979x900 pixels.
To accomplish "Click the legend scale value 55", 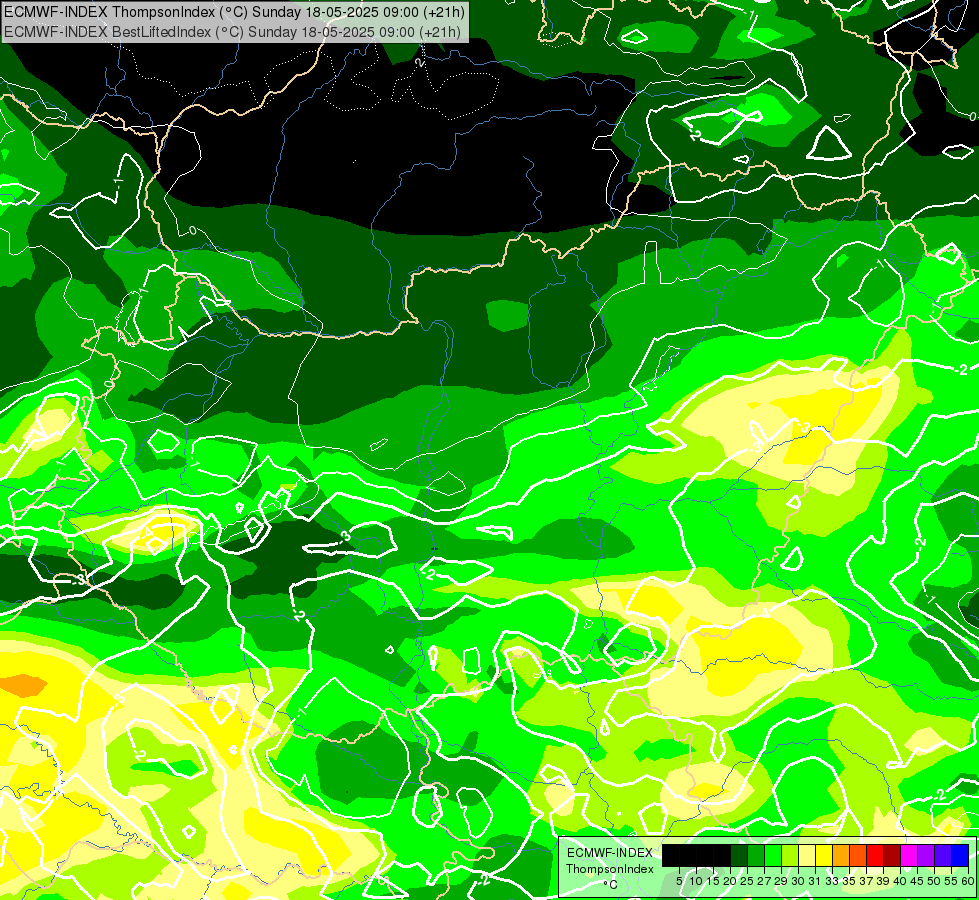I will coord(952,881).
